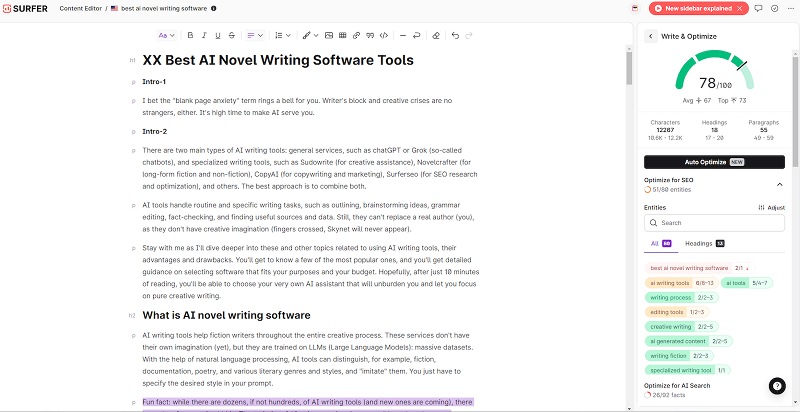Click the 'ai writing tools' entity tag

[x=682, y=283]
